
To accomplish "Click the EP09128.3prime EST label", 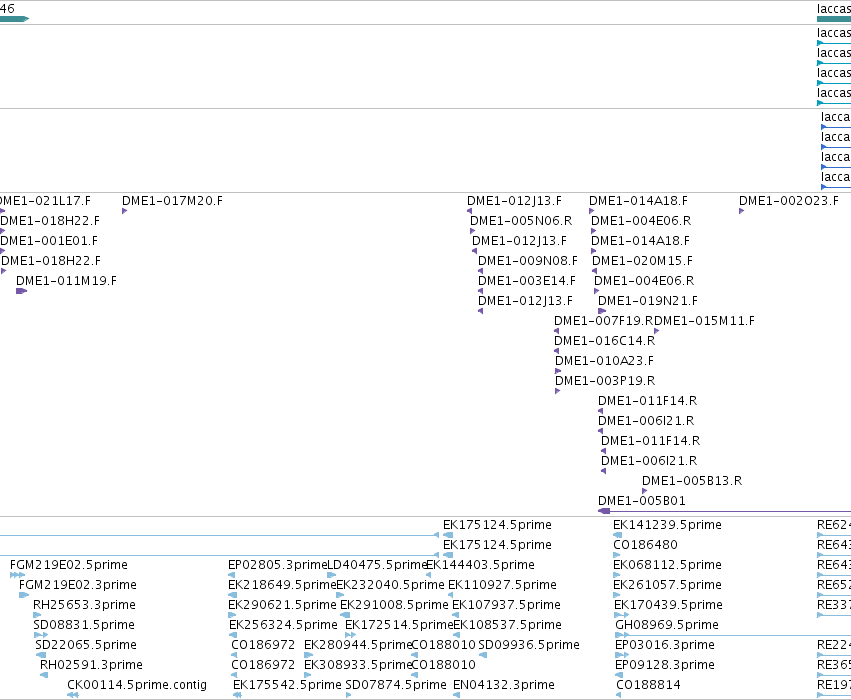I will pyautogui.click(x=665, y=665).
